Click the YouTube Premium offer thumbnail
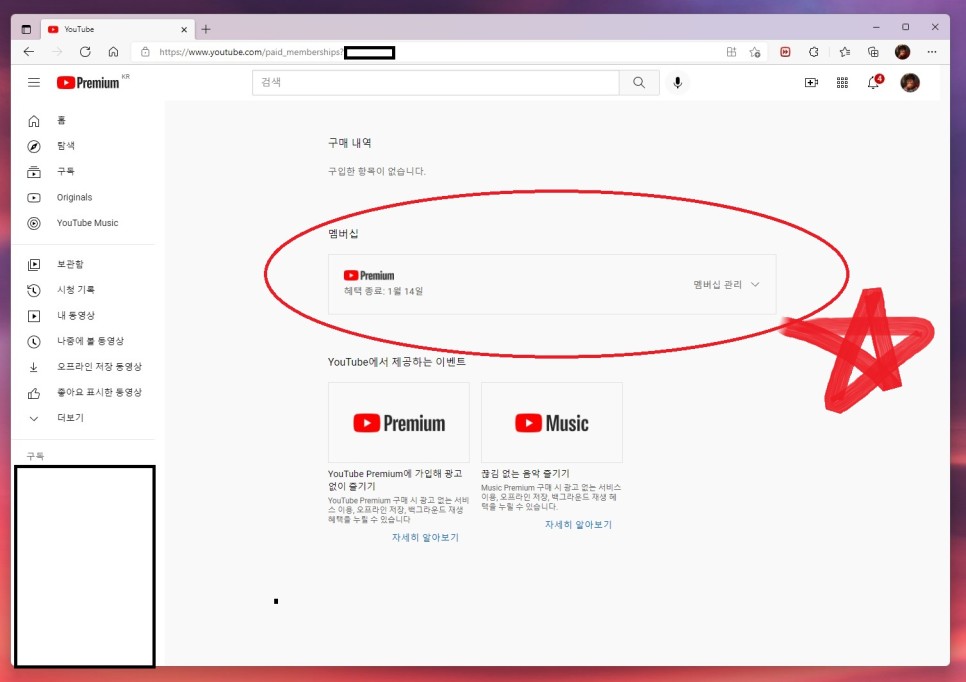The height and width of the screenshot is (682, 966). tap(399, 423)
